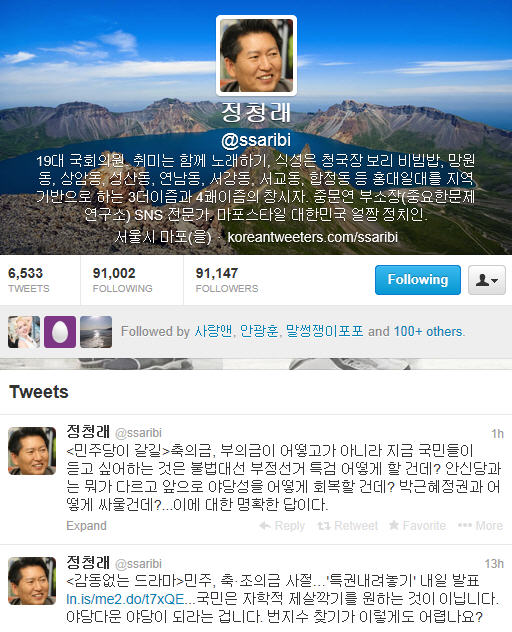
Task: Click the Favorite star icon on first tweet
Action: (394, 525)
